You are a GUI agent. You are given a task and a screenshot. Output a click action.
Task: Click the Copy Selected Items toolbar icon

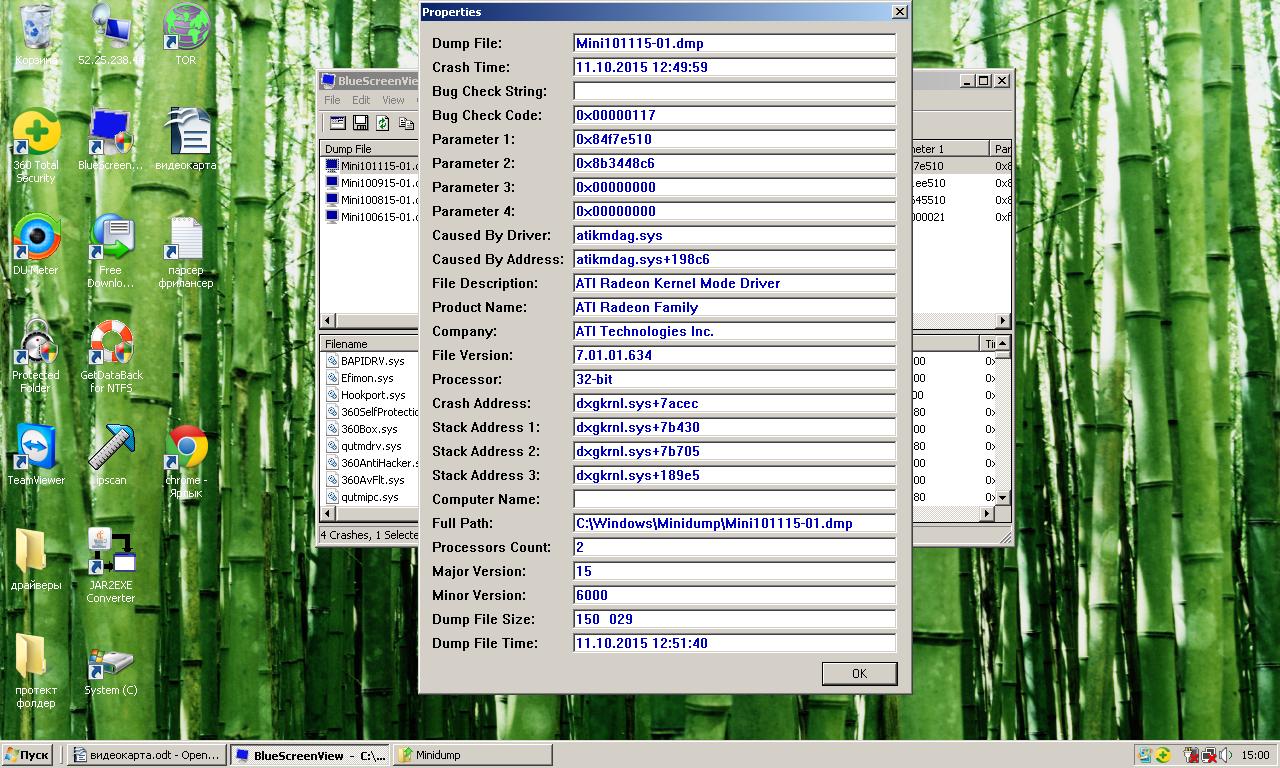[x=406, y=123]
